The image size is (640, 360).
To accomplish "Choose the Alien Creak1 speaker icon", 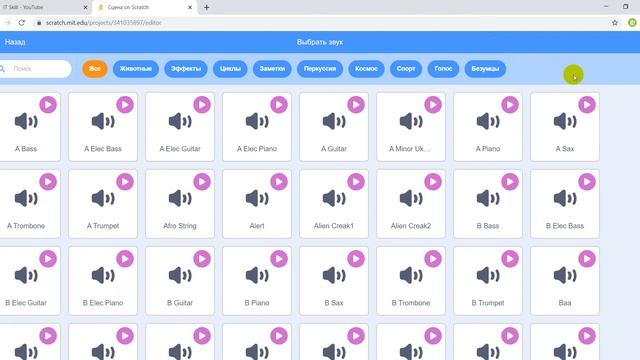I will (334, 199).
